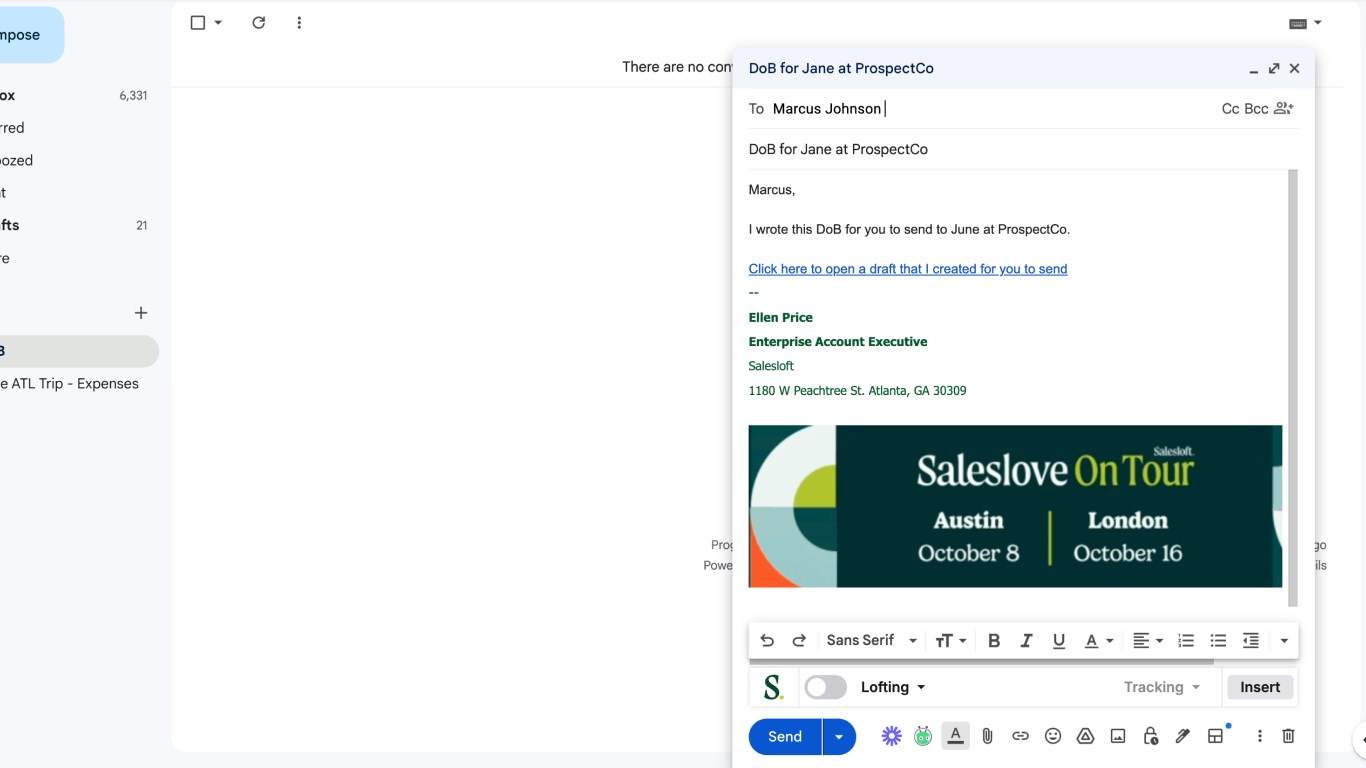Insert an emoji
The height and width of the screenshot is (768, 1366).
click(x=1053, y=736)
